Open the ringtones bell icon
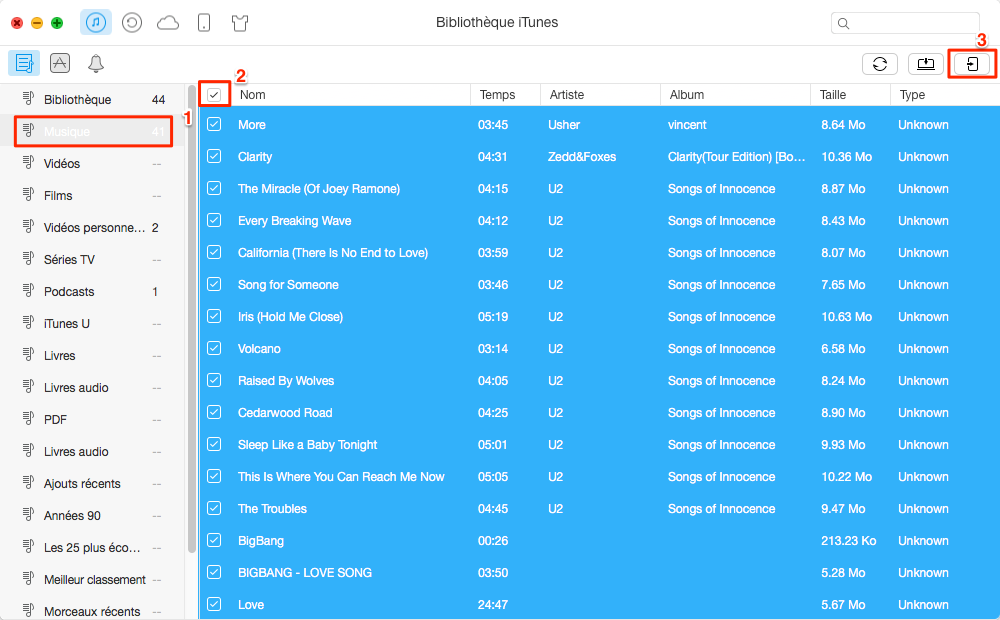 pos(96,63)
